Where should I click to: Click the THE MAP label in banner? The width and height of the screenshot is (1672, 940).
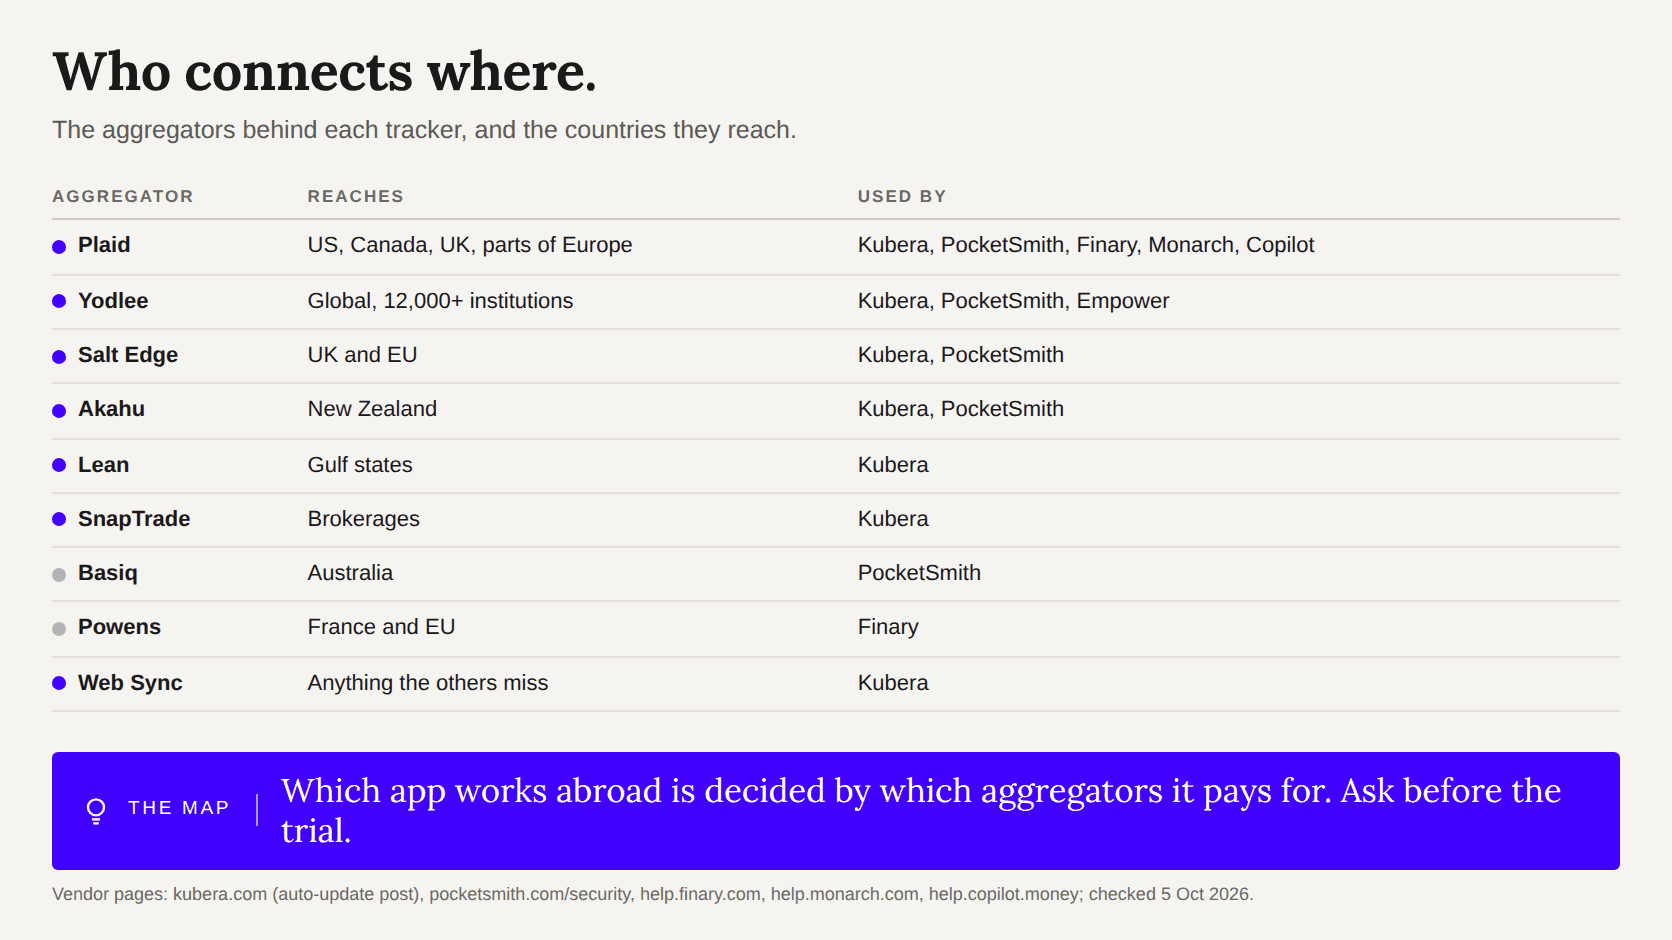[179, 808]
